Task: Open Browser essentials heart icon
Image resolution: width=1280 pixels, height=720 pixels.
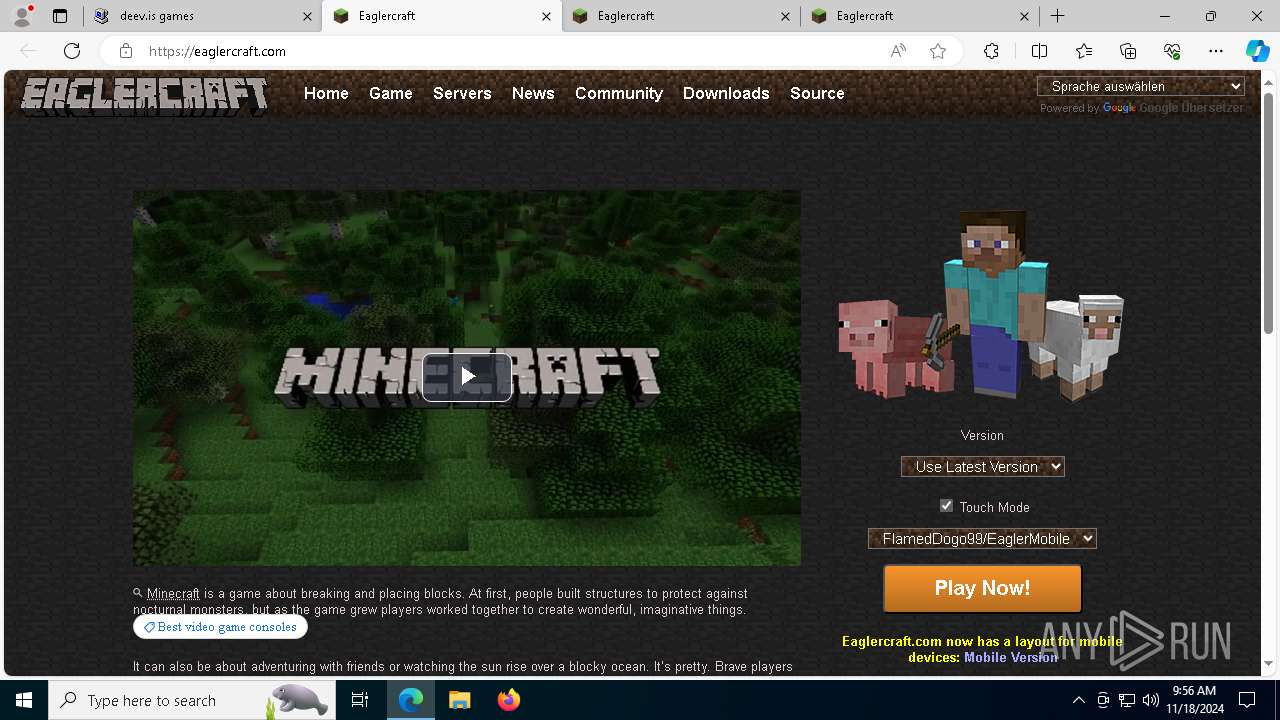Action: click(x=1172, y=51)
